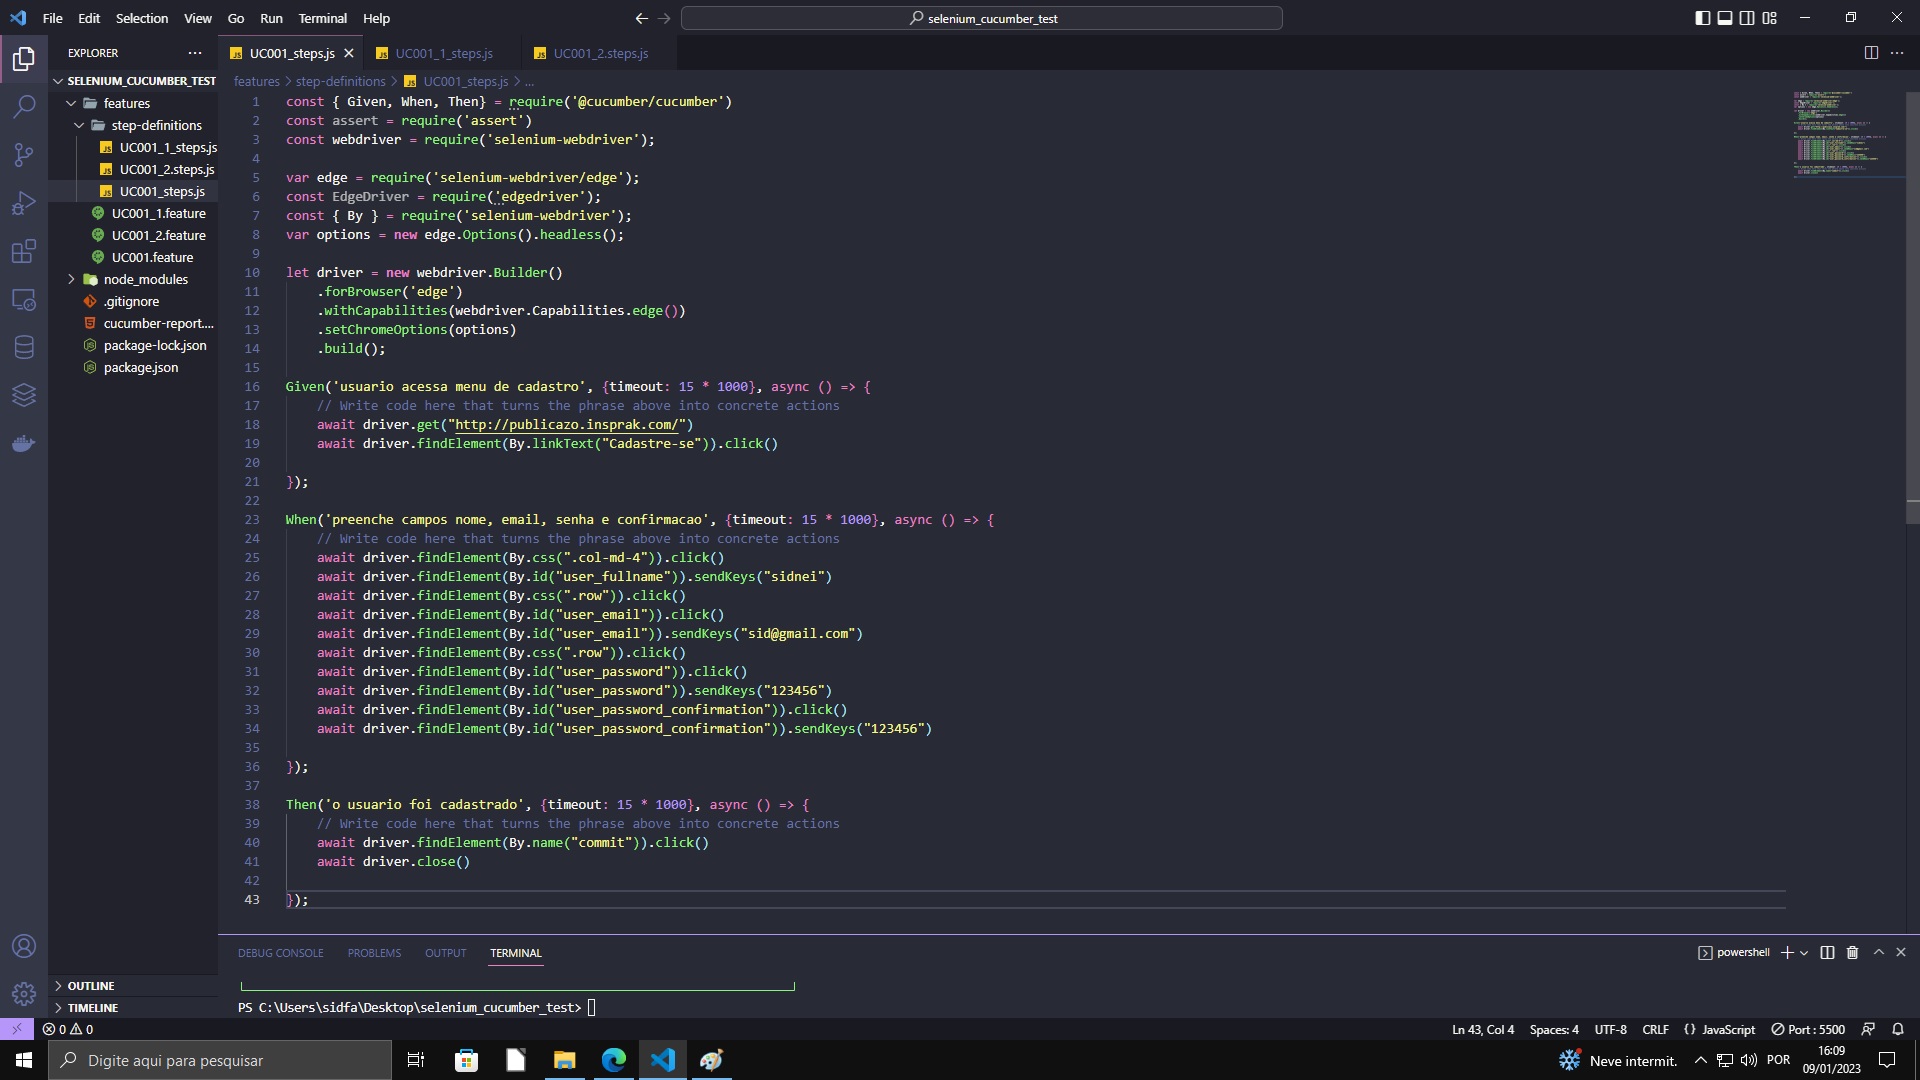Switch to the PROBLEMS panel tab
The image size is (1920, 1080).
[374, 953]
